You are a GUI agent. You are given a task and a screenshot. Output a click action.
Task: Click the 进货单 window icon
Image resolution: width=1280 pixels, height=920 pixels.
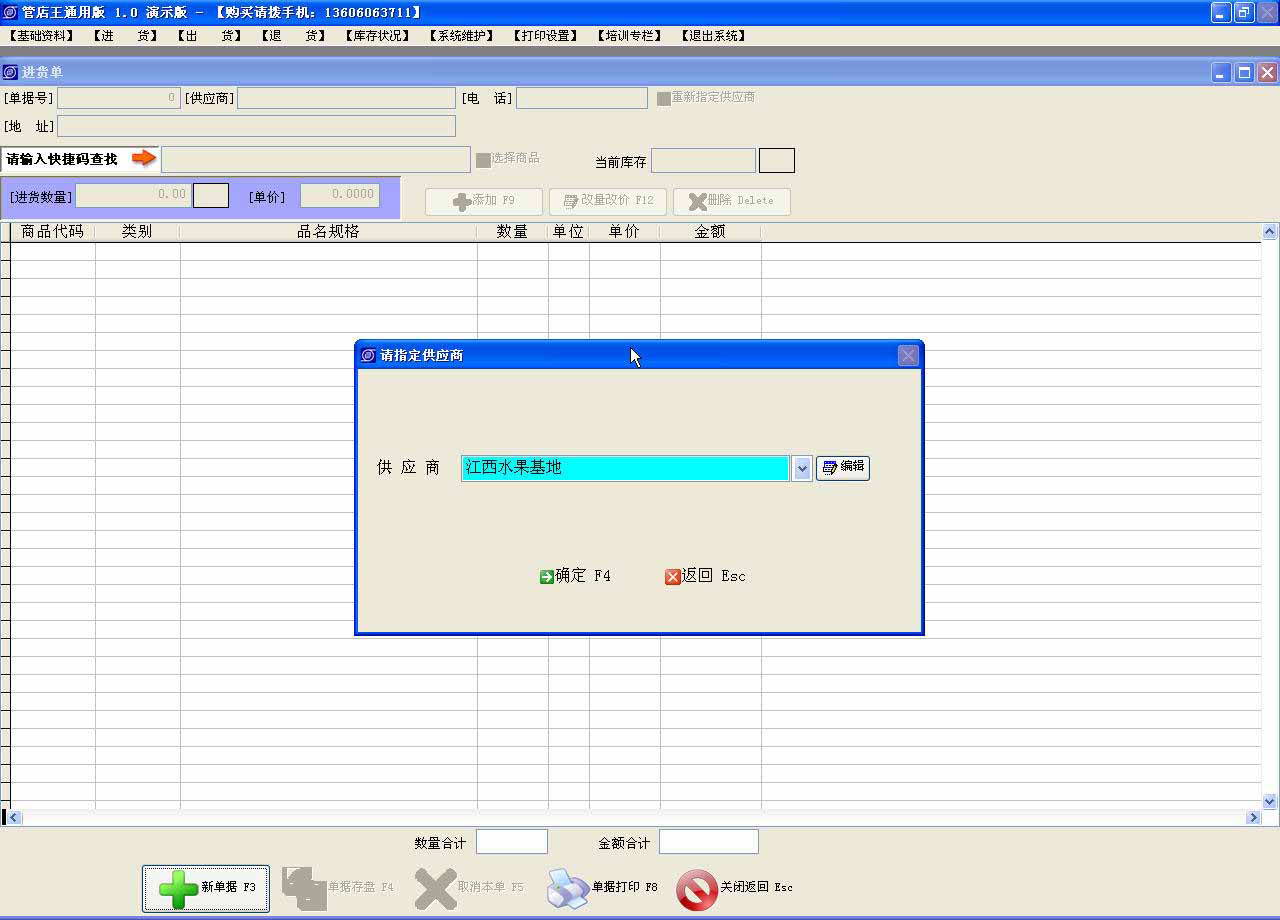click(10, 72)
